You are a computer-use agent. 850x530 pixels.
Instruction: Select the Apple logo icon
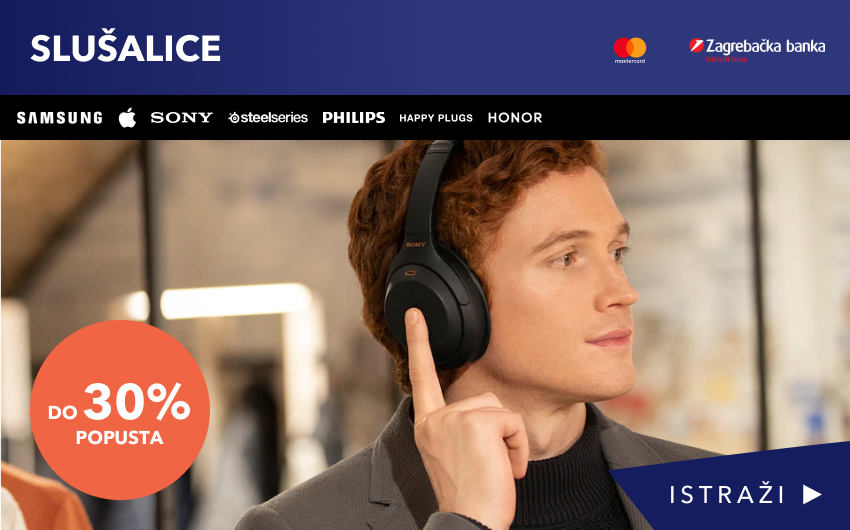point(127,117)
